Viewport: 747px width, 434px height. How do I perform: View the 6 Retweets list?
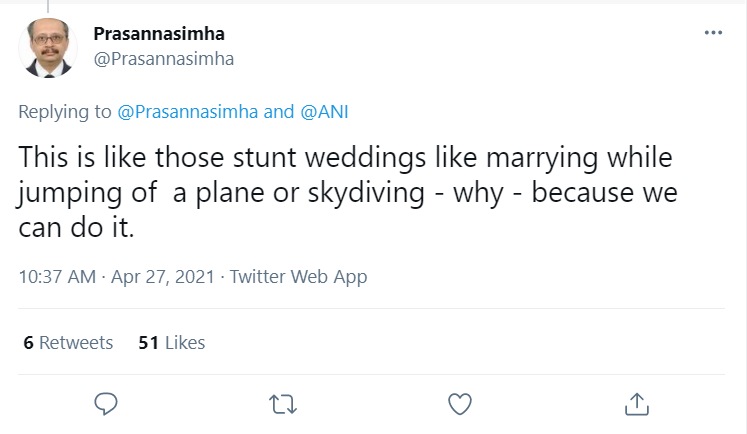(x=68, y=343)
